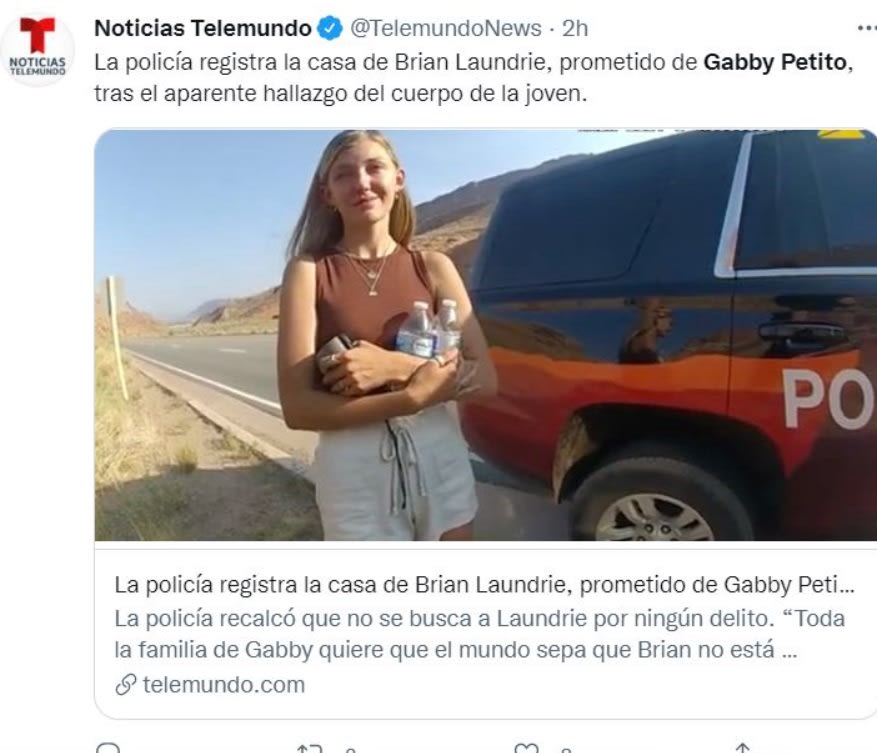Retweet this post using the arrows icon

(x=309, y=749)
